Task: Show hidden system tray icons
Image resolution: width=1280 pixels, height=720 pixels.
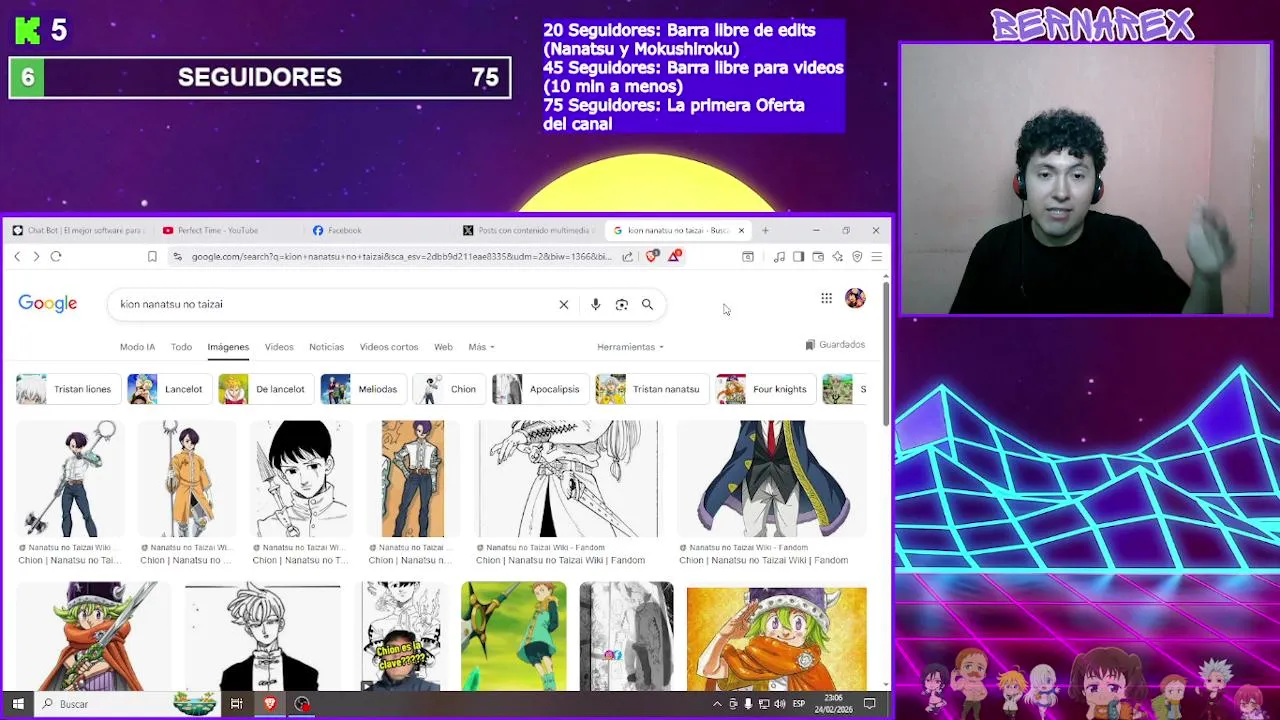Action: tap(716, 704)
